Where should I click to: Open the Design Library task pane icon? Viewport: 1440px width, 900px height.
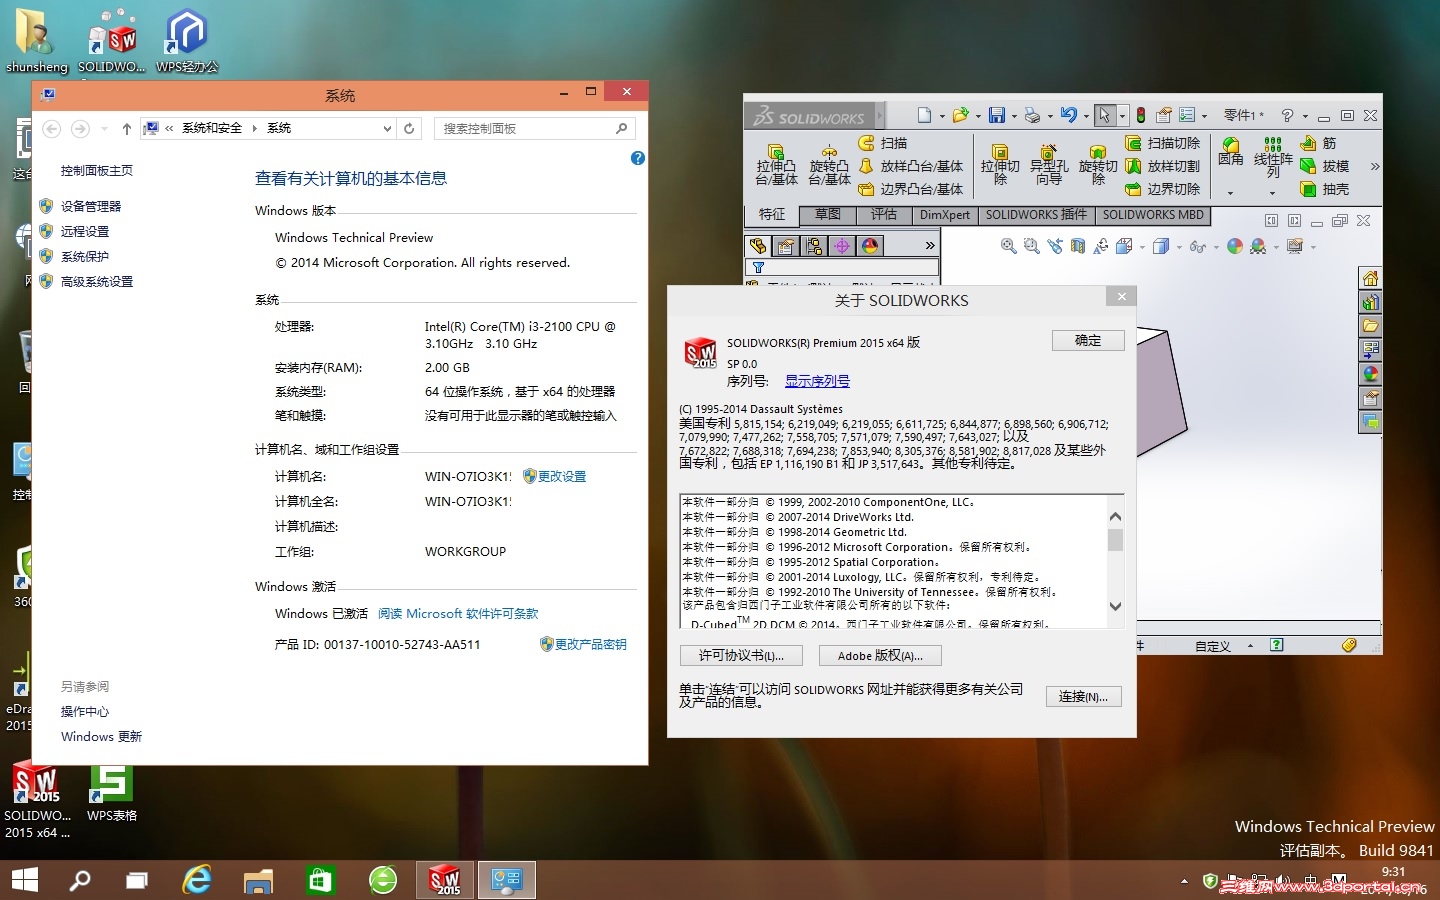[1370, 302]
